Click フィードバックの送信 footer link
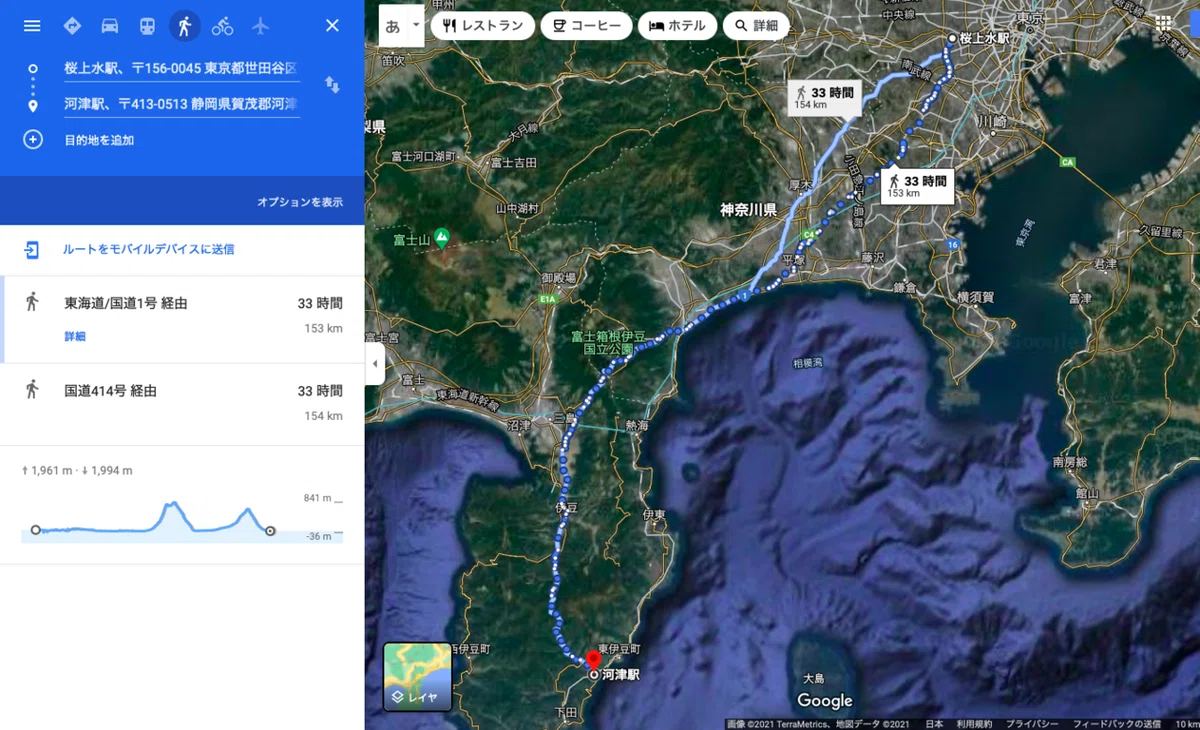 [x=1117, y=724]
